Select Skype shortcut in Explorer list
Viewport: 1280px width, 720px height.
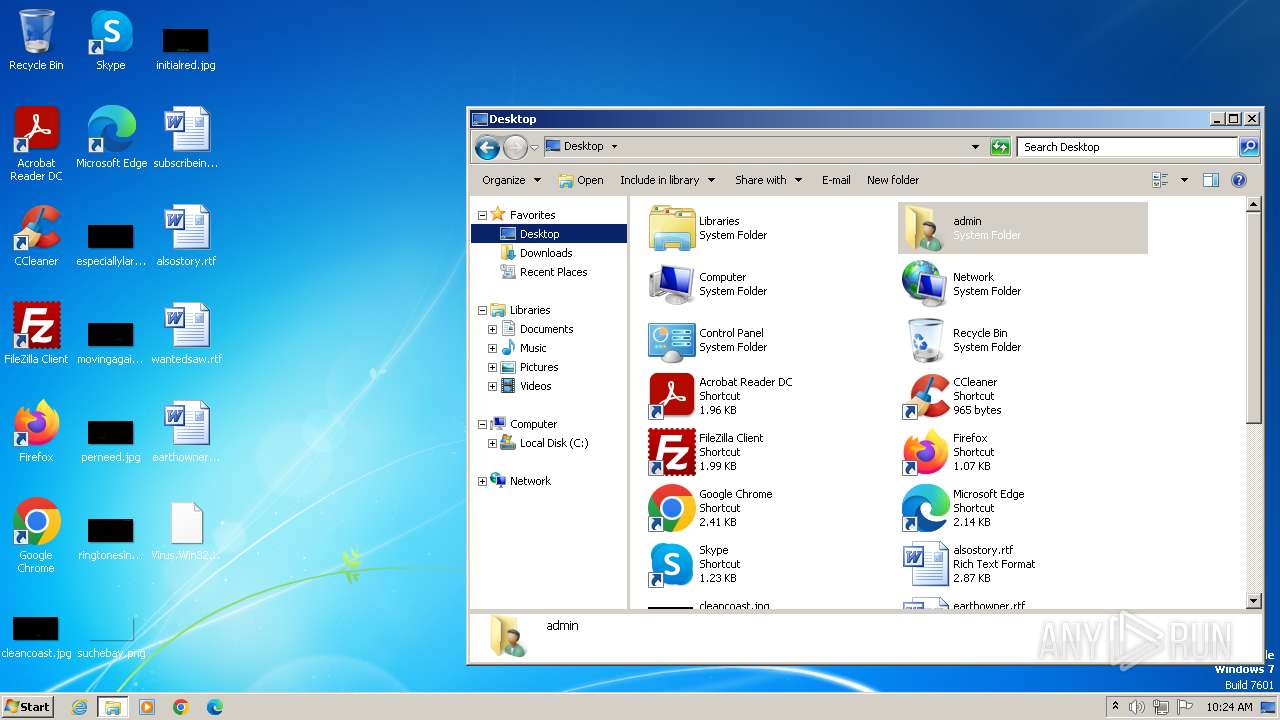(x=771, y=564)
